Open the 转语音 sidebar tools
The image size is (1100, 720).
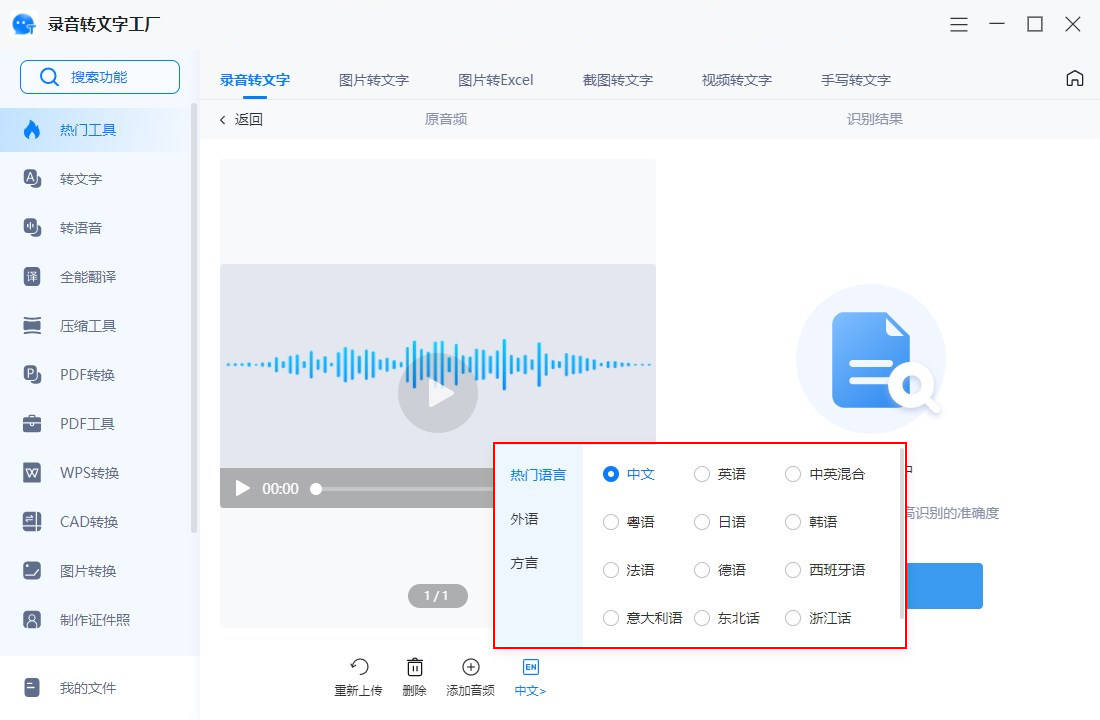[x=95, y=228]
